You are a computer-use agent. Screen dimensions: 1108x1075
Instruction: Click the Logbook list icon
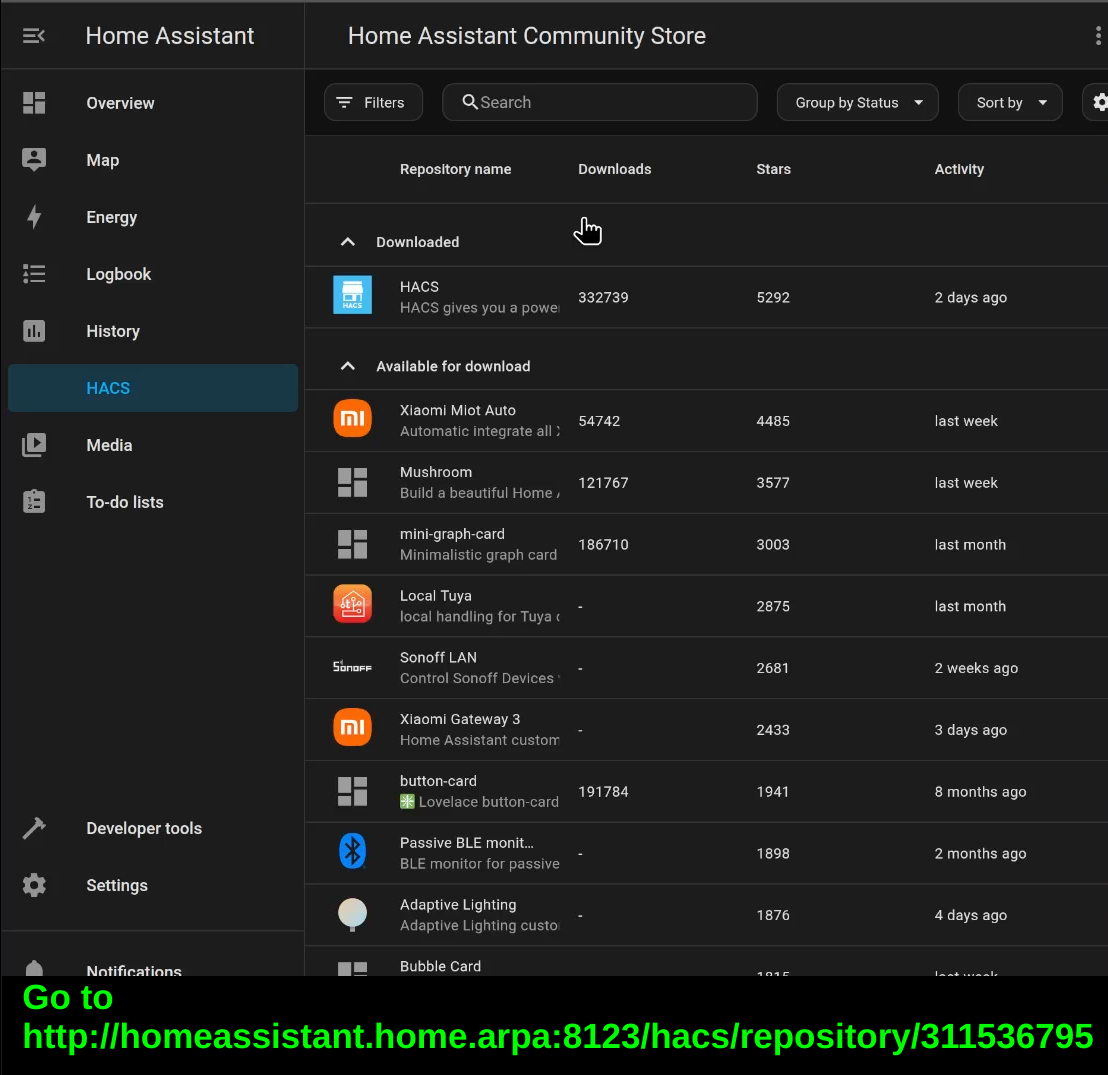click(x=34, y=274)
